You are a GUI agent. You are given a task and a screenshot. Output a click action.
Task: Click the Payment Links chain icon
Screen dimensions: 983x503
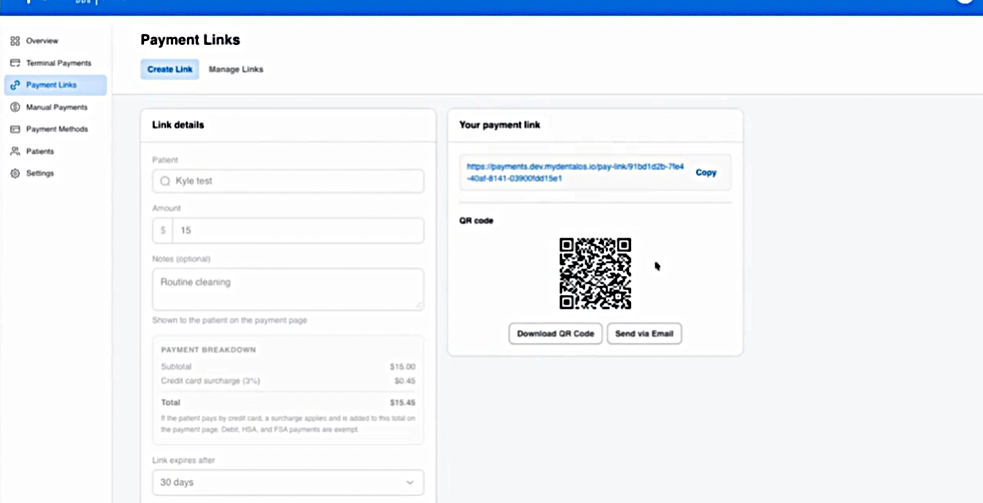[15, 85]
